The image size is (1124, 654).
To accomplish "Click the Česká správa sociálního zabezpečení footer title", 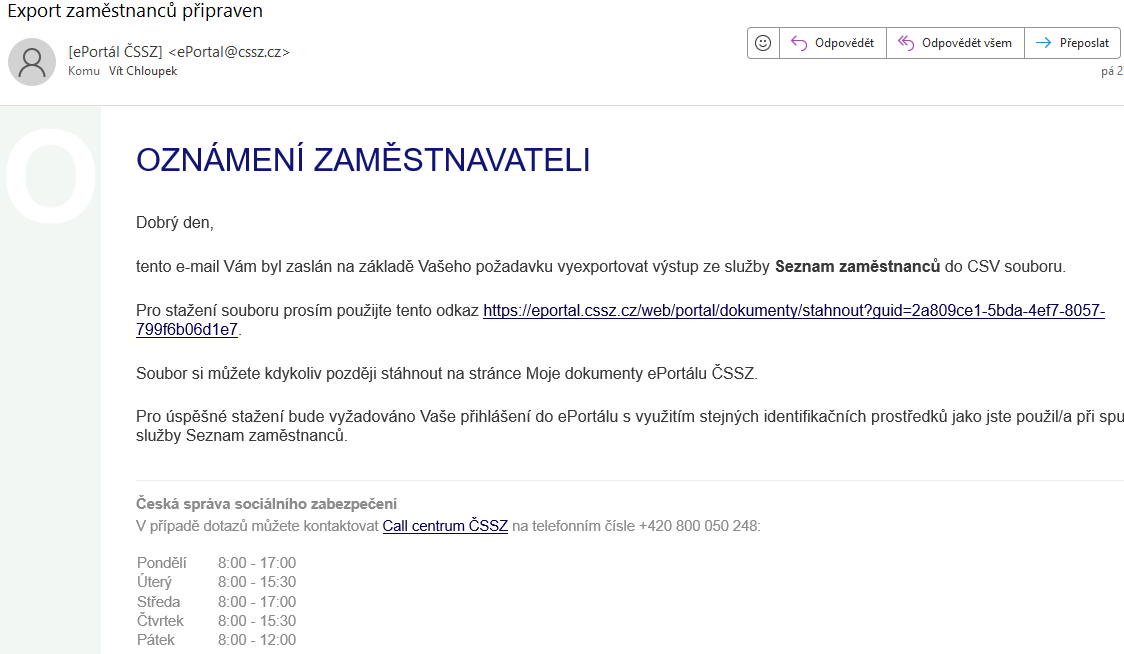I will click(266, 504).
